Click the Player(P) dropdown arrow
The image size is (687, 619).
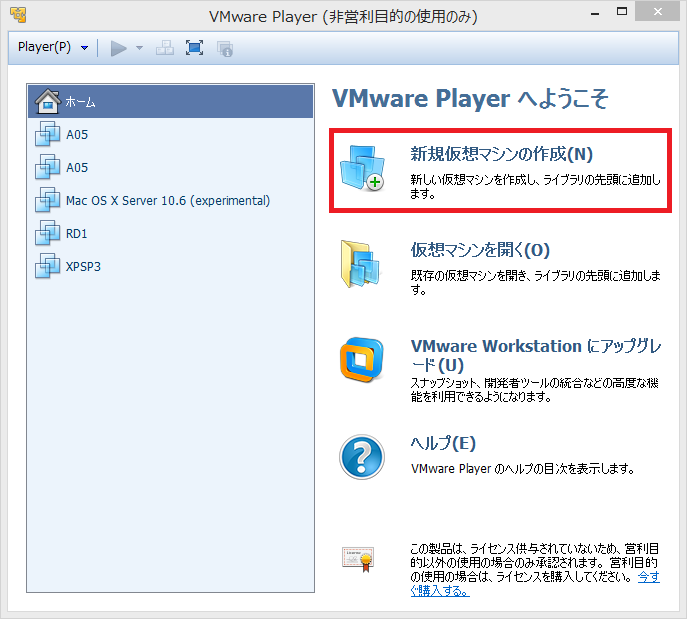tap(85, 48)
